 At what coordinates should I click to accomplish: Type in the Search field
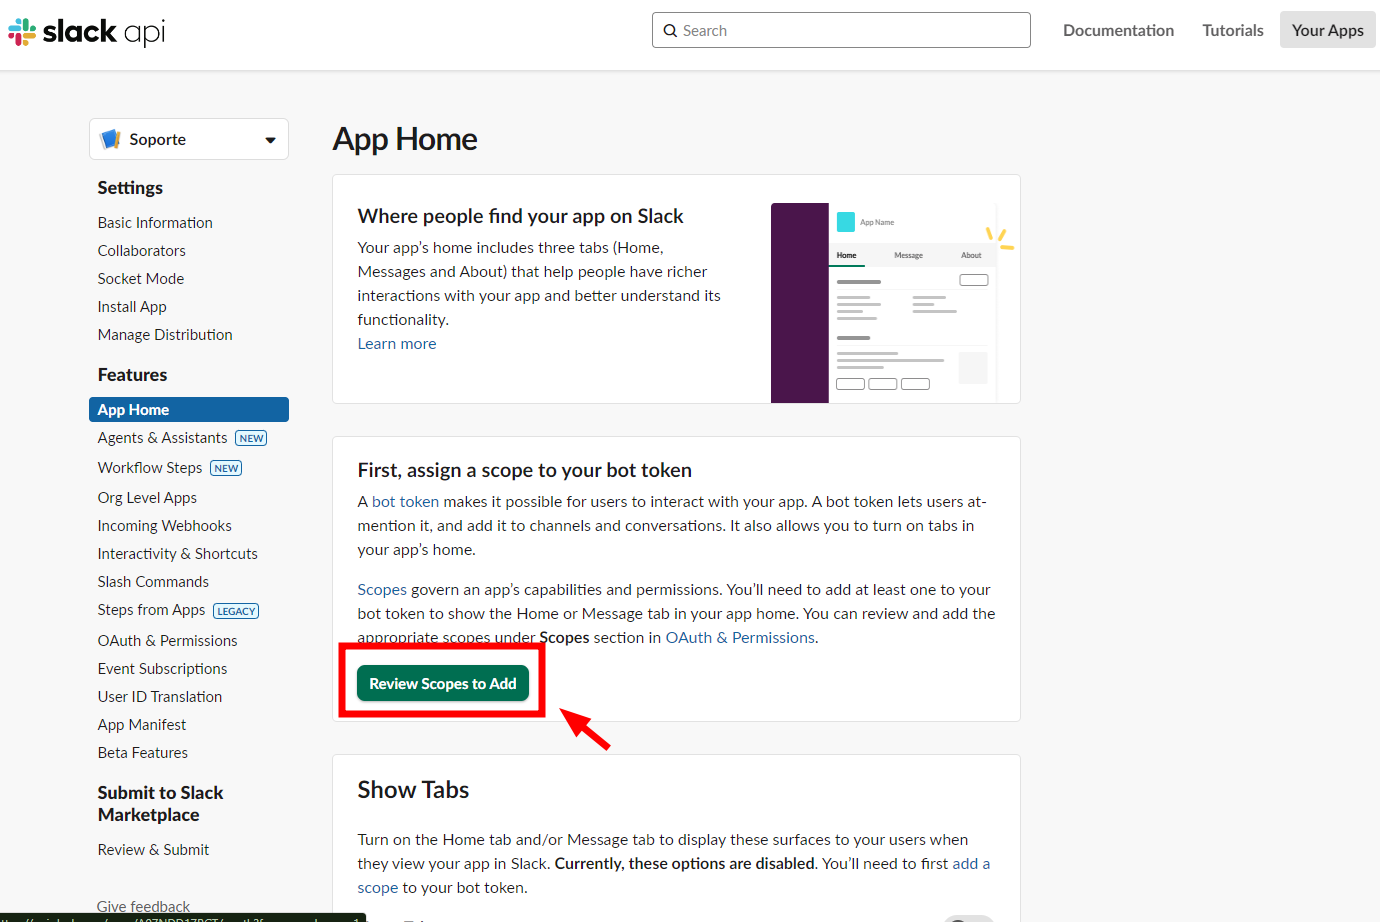(x=850, y=31)
